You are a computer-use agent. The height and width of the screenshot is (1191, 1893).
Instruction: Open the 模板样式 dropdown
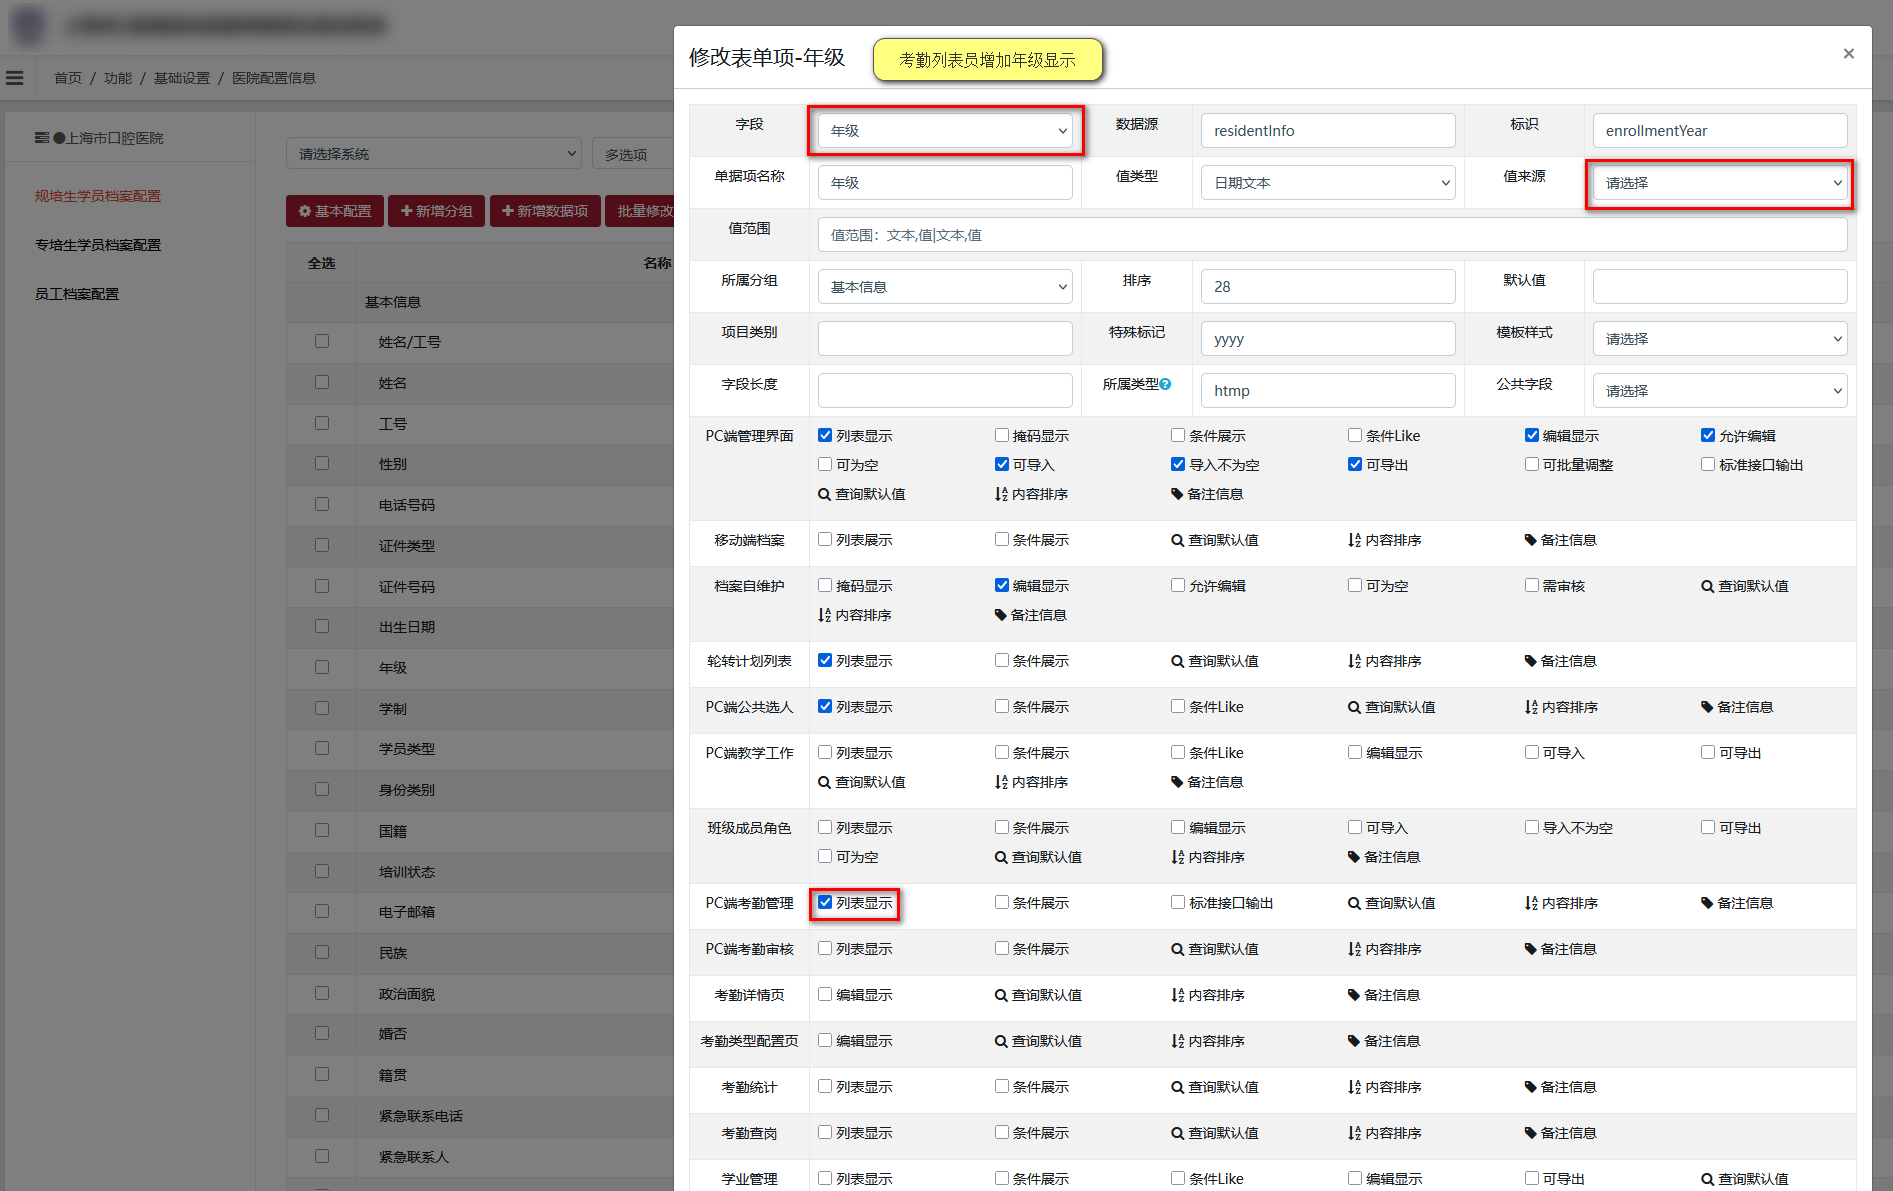1720,339
